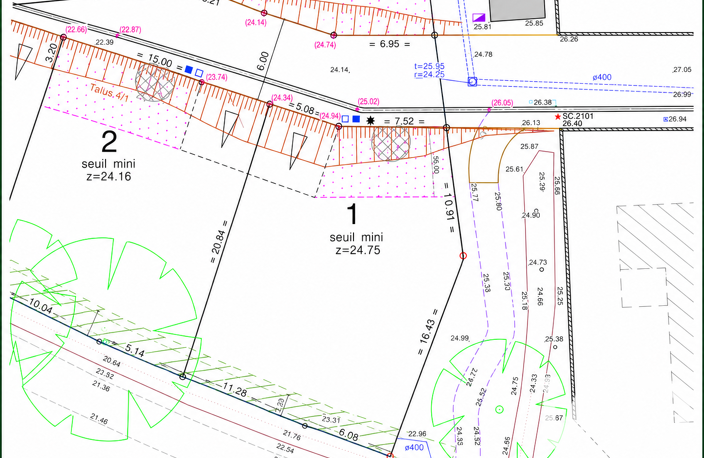Select the blue r=24.25 label
This screenshot has width=704, height=458.
point(429,75)
